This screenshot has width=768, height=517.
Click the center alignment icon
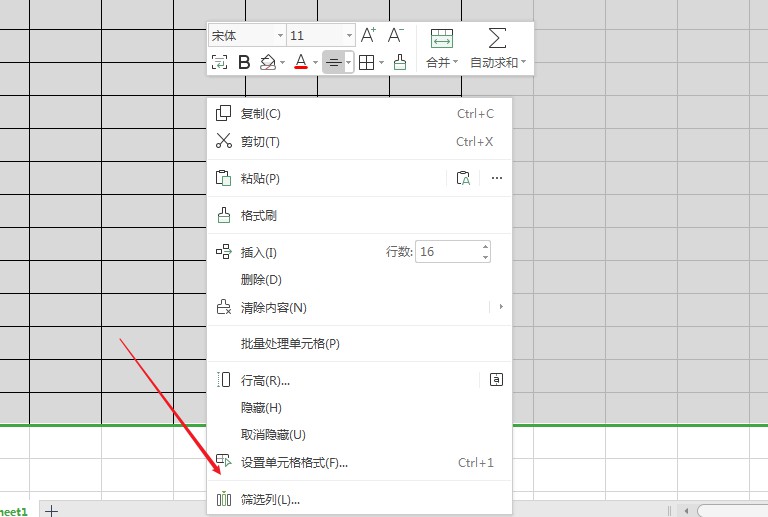coord(334,62)
